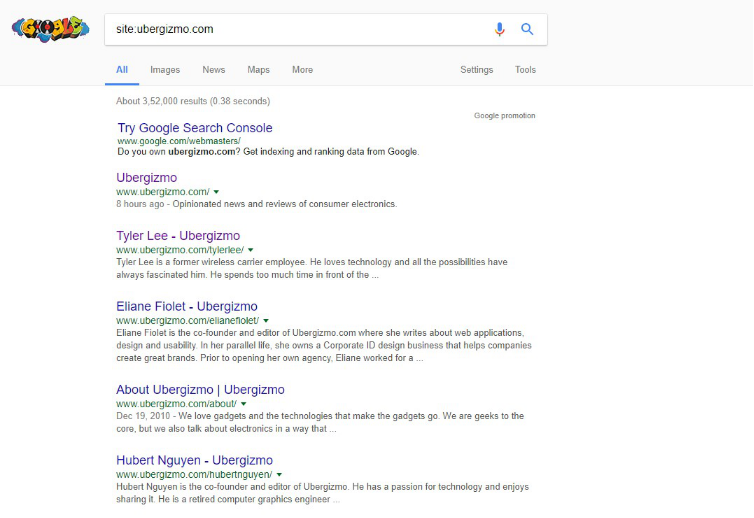Open the Ubergizmo homepage result
This screenshot has width=754, height=518.
tap(147, 177)
